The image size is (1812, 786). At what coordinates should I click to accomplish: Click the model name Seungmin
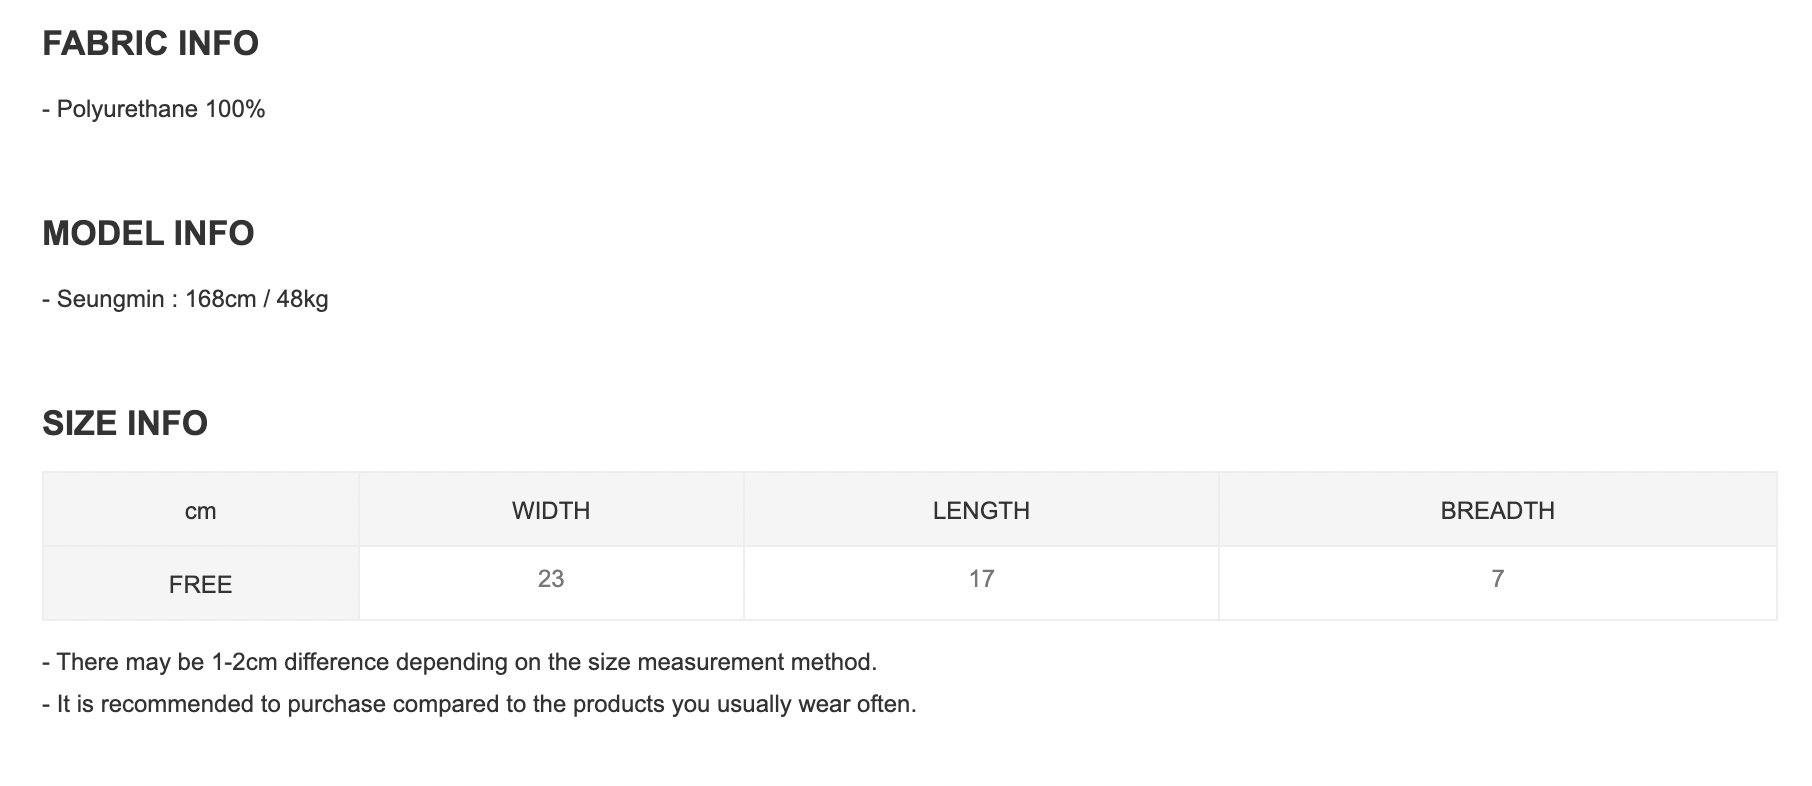tap(110, 299)
